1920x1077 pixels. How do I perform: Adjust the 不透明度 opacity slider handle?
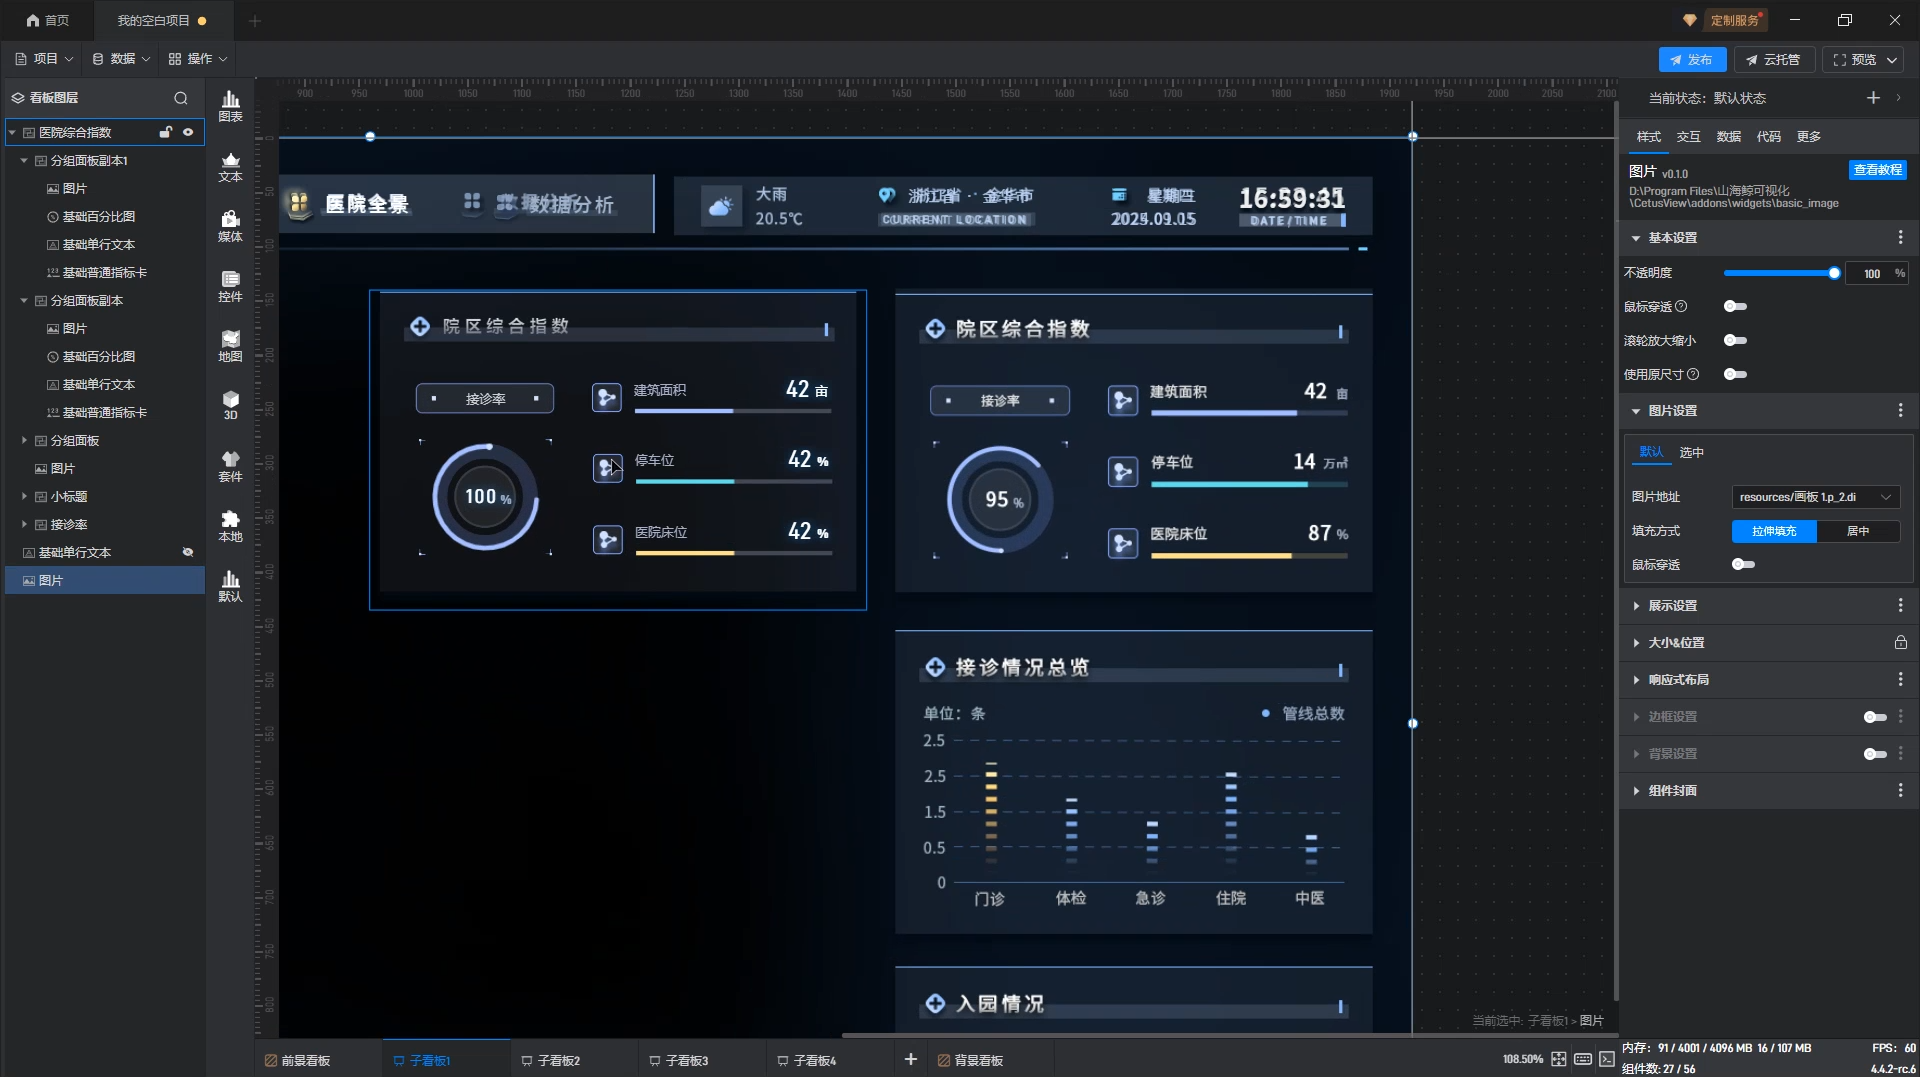point(1834,273)
